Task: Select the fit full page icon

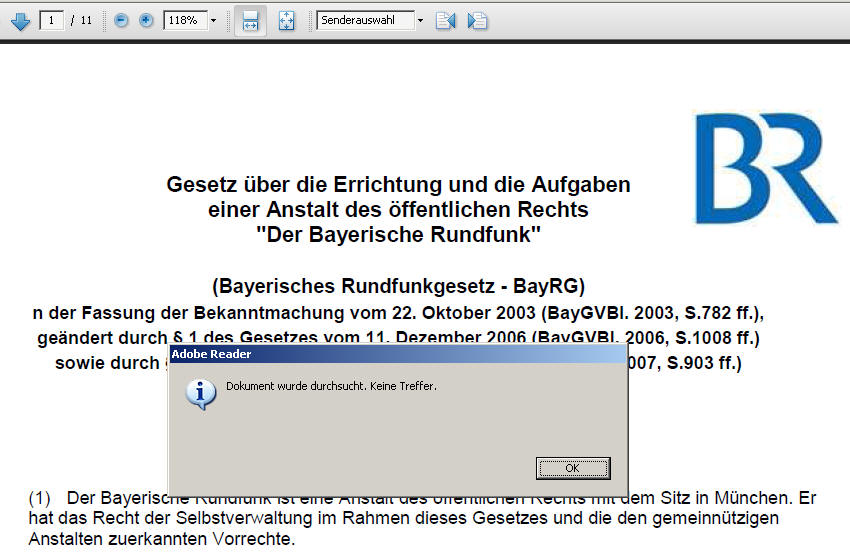Action: coord(286,21)
